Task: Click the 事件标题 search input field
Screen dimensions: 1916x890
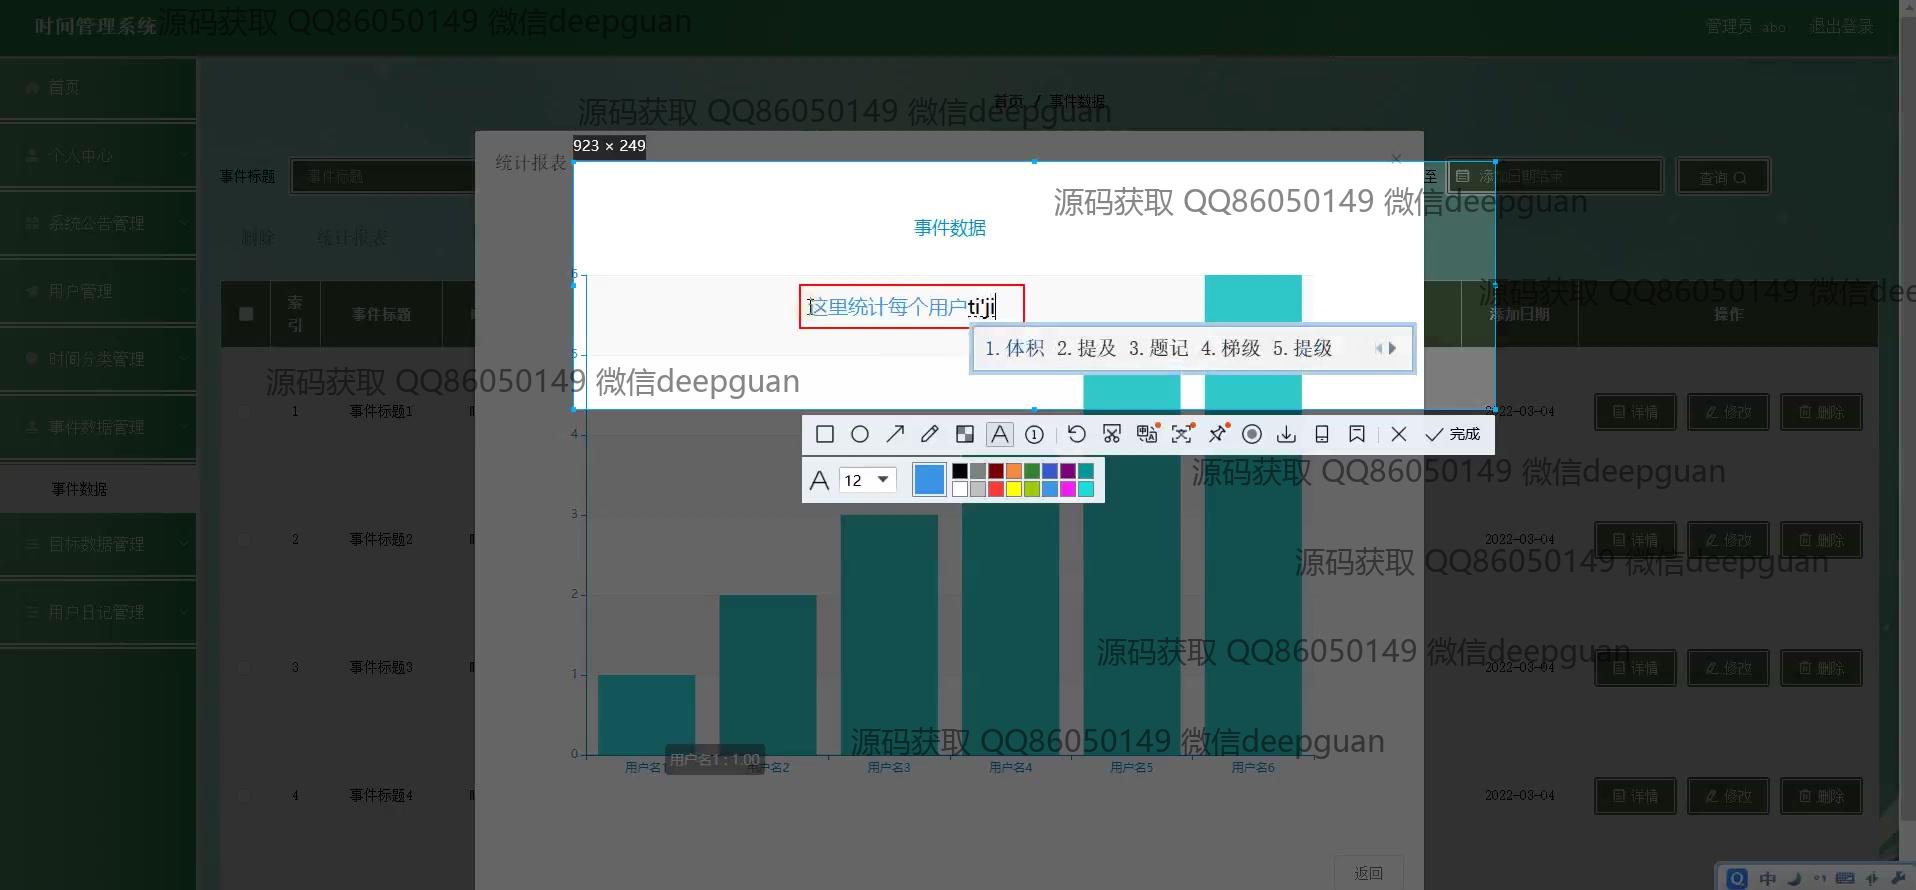Action: pos(383,177)
